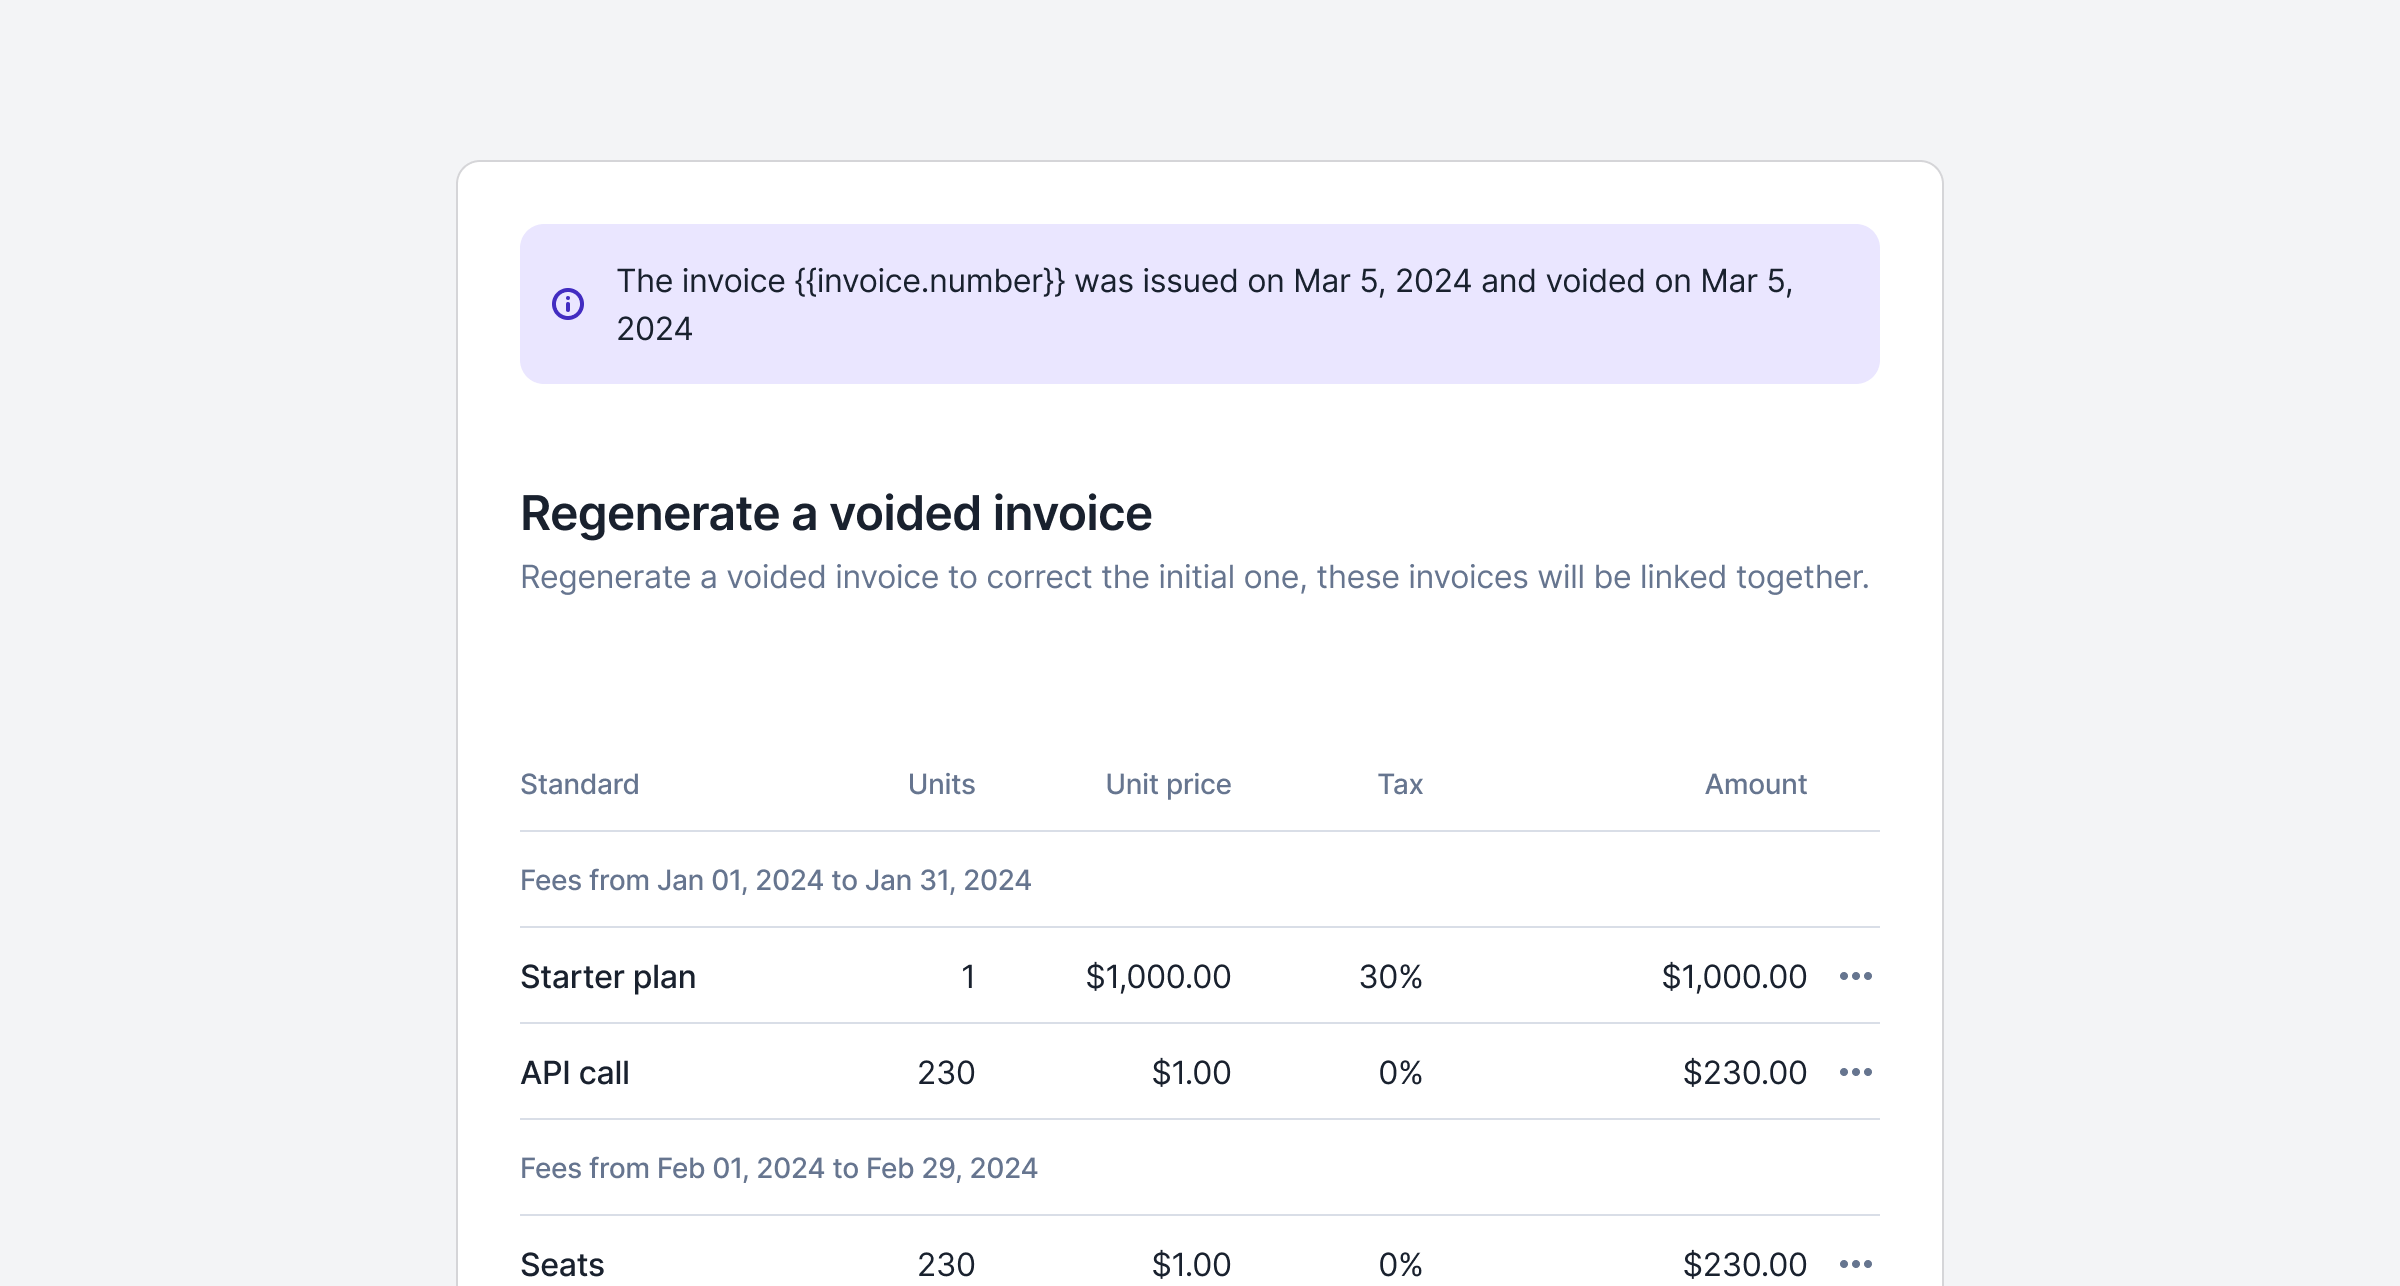Open API call row three-dot menu
The width and height of the screenshot is (2400, 1286).
tap(1855, 1072)
